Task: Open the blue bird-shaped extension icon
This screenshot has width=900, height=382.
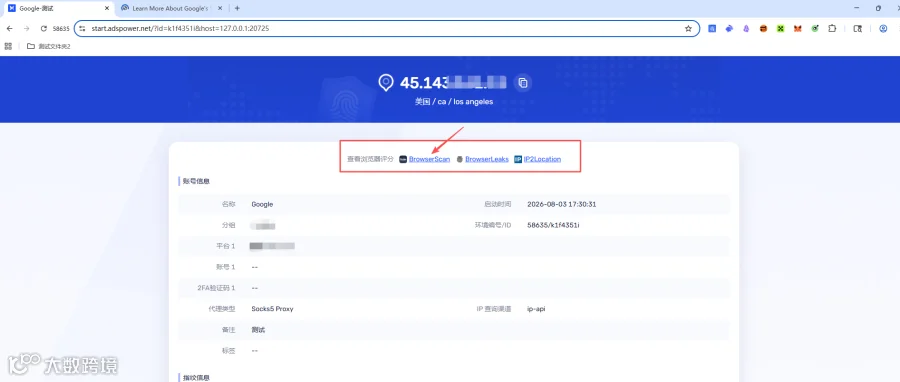Action: pyautogui.click(x=729, y=29)
